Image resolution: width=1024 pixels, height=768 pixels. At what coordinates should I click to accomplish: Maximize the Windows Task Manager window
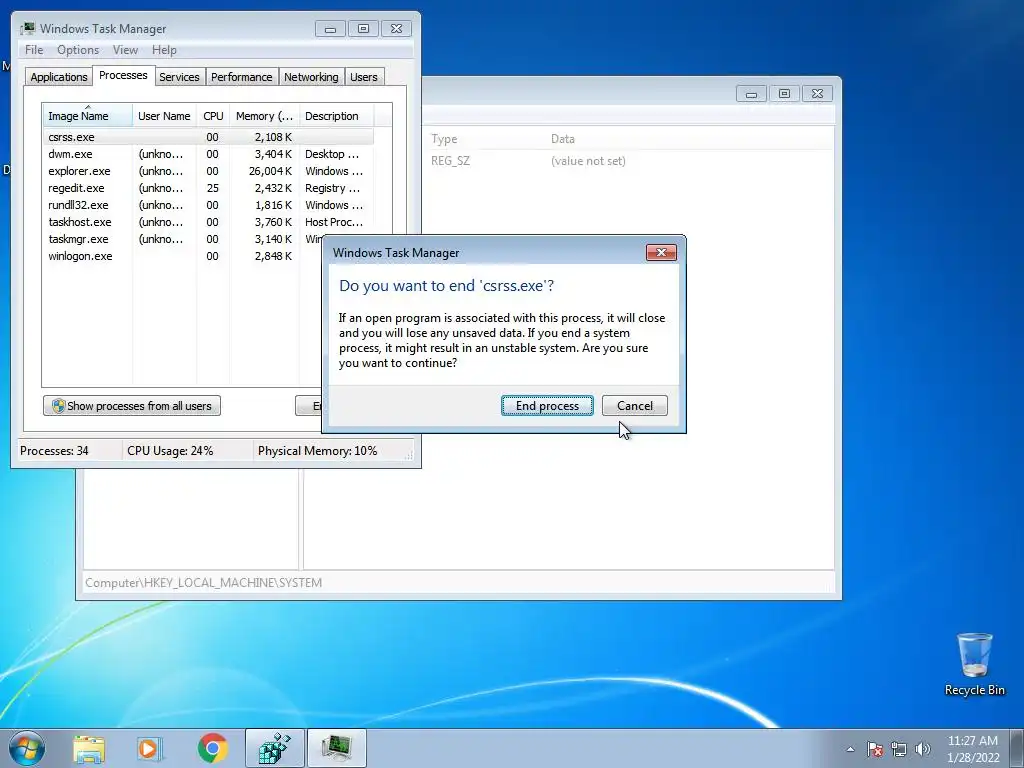[x=363, y=29]
